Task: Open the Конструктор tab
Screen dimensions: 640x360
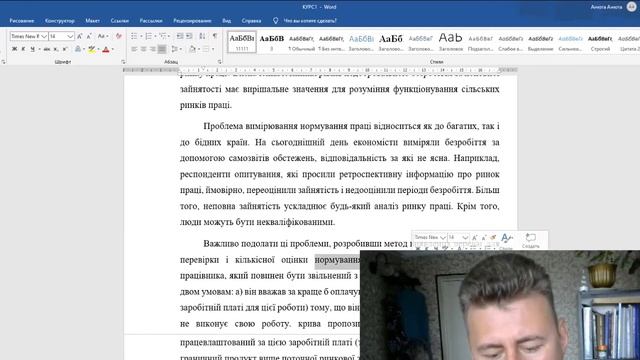Action: 60,20
